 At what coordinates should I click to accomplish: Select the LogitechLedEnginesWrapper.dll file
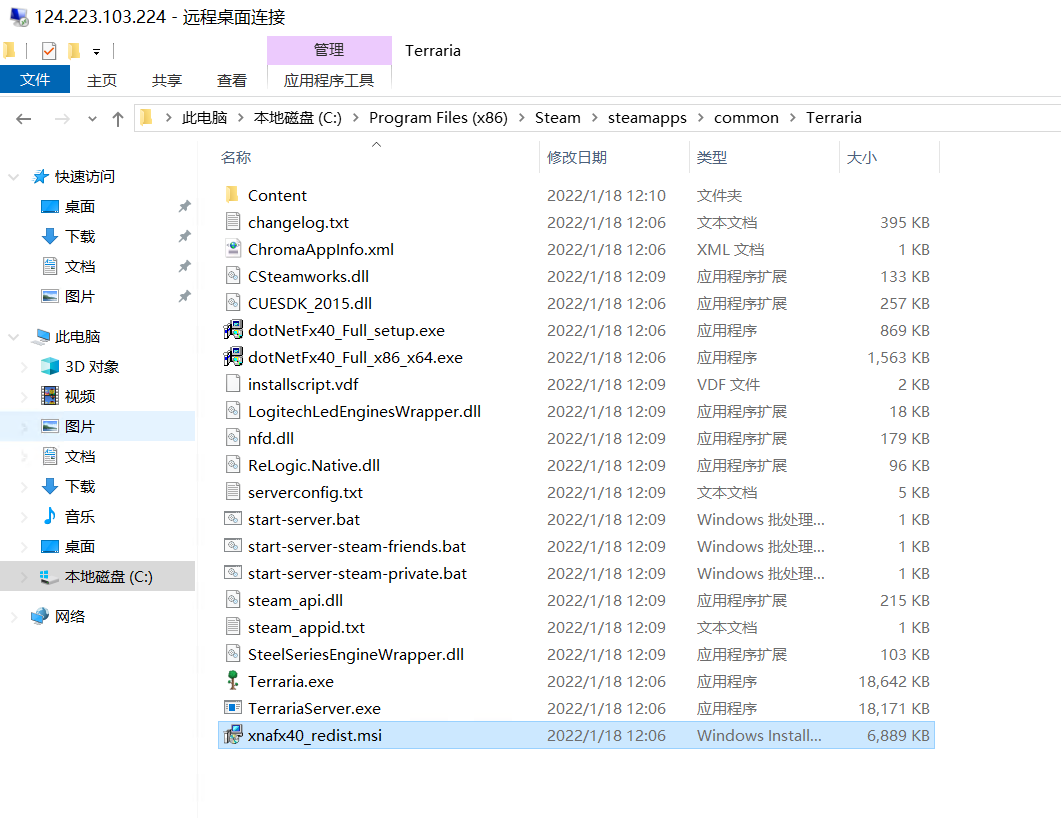[x=576, y=411]
